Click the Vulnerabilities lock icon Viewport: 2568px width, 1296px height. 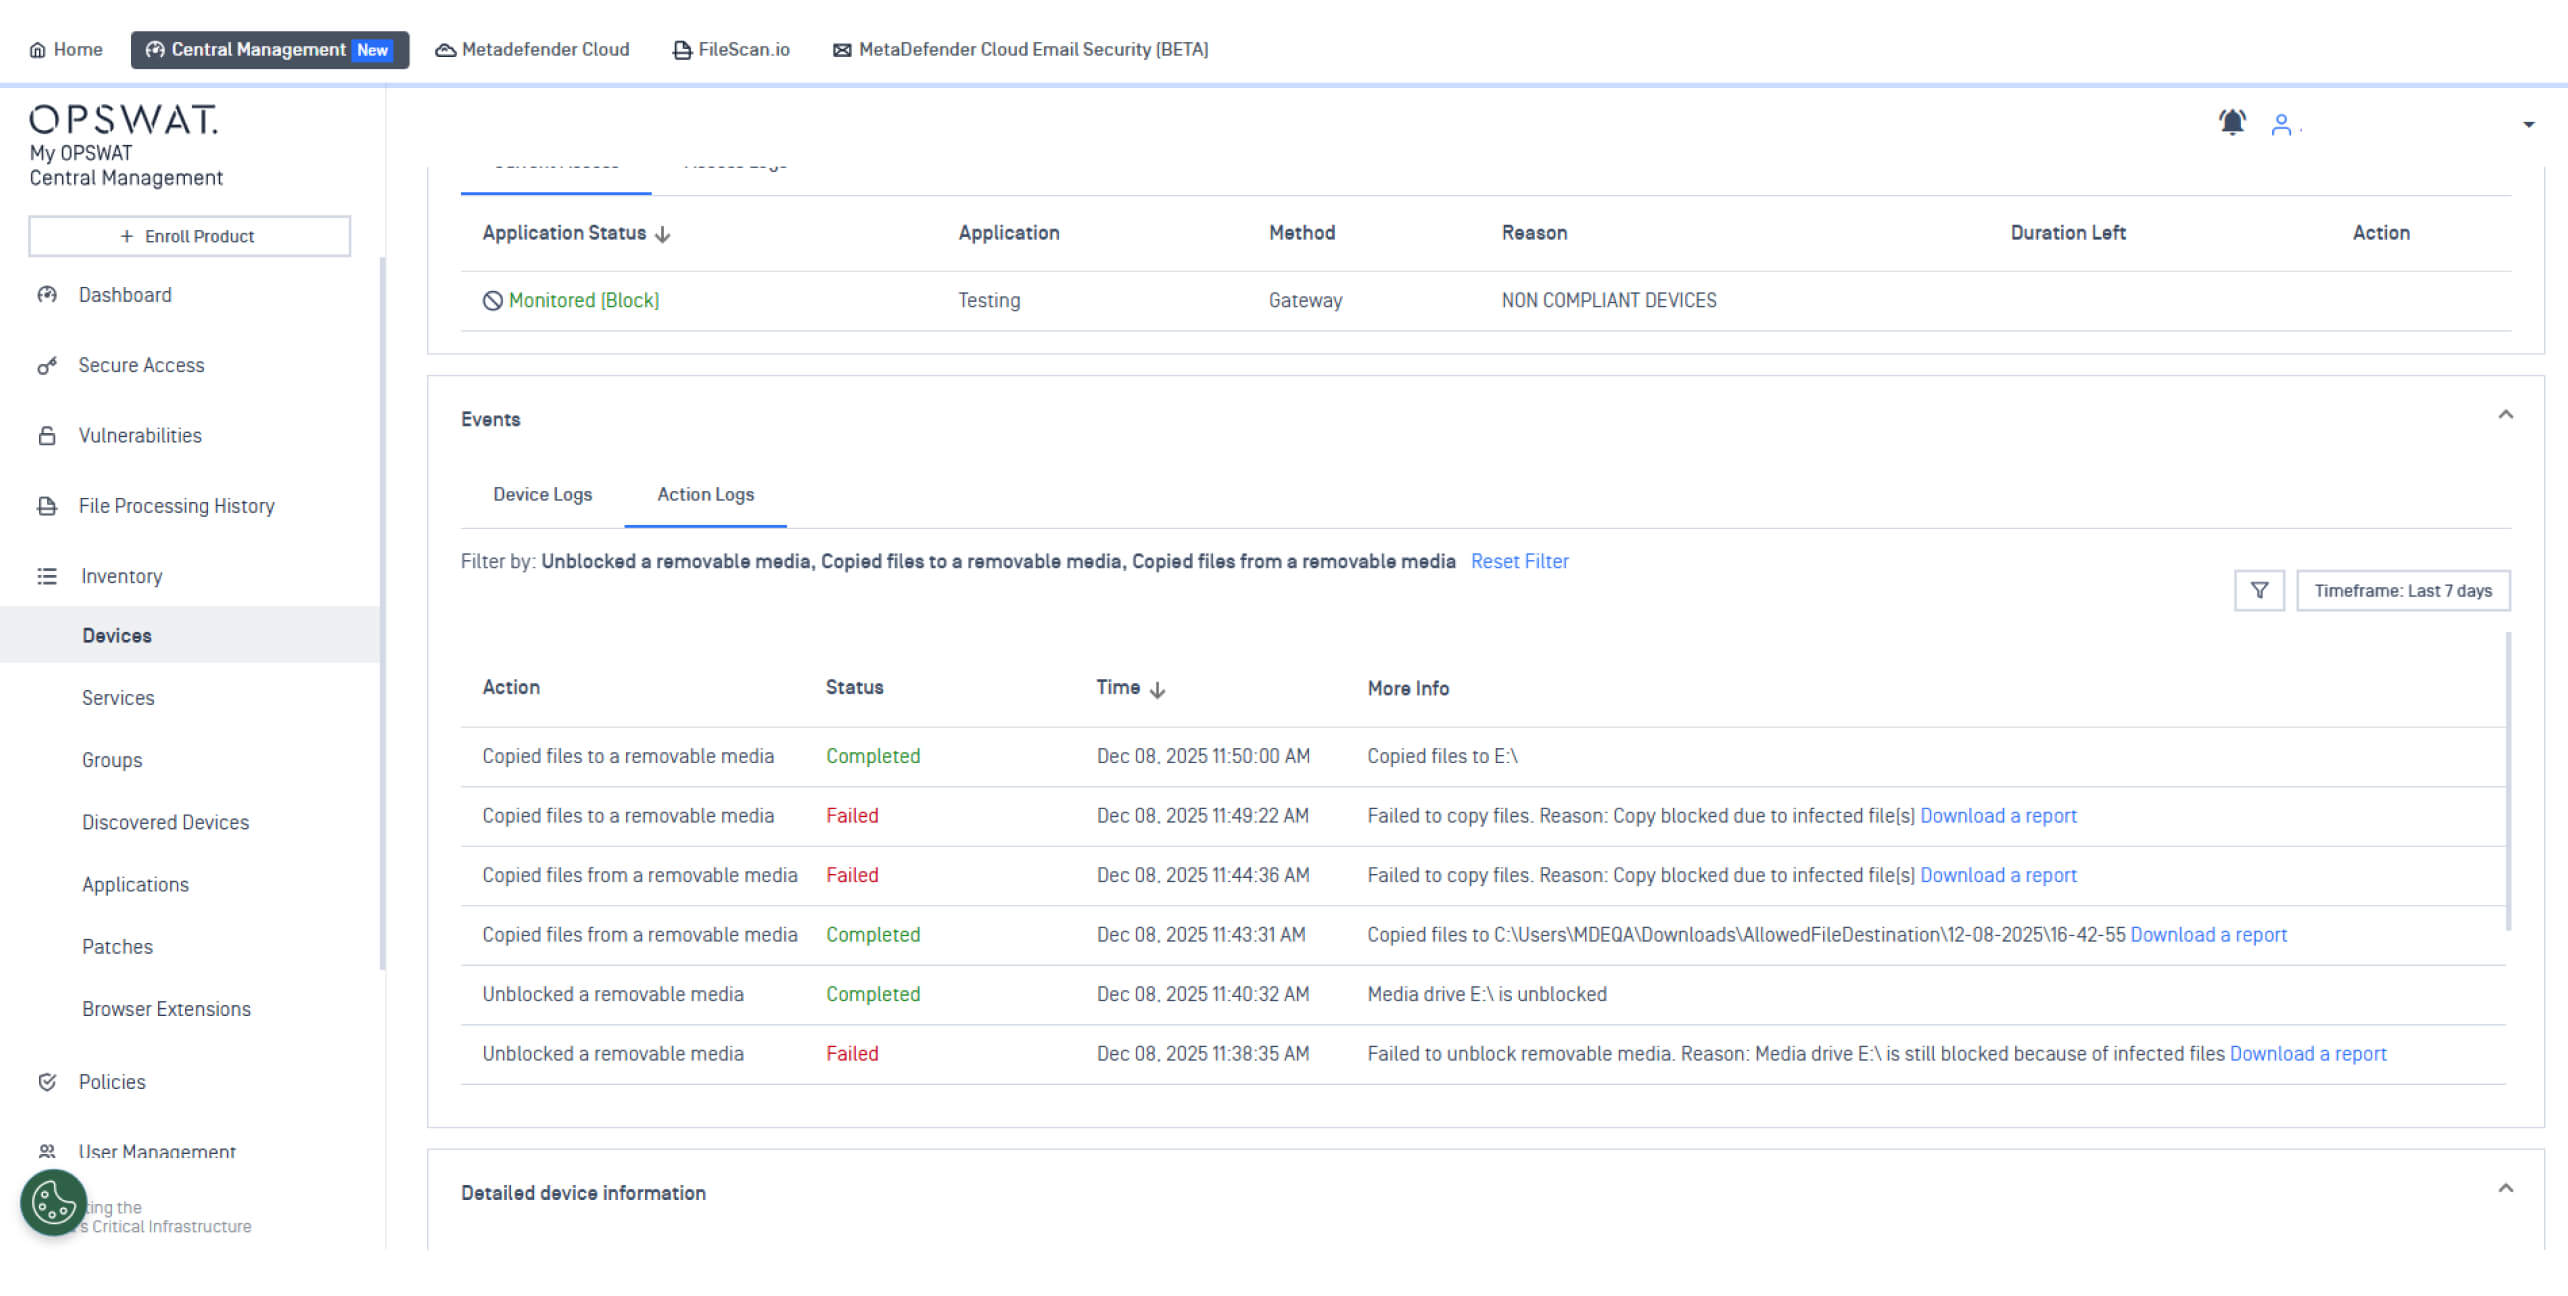[x=47, y=436]
